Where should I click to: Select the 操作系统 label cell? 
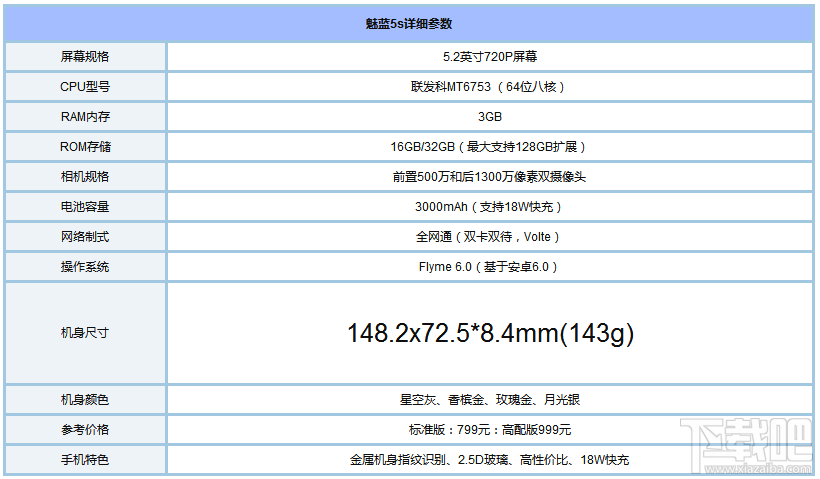85,267
